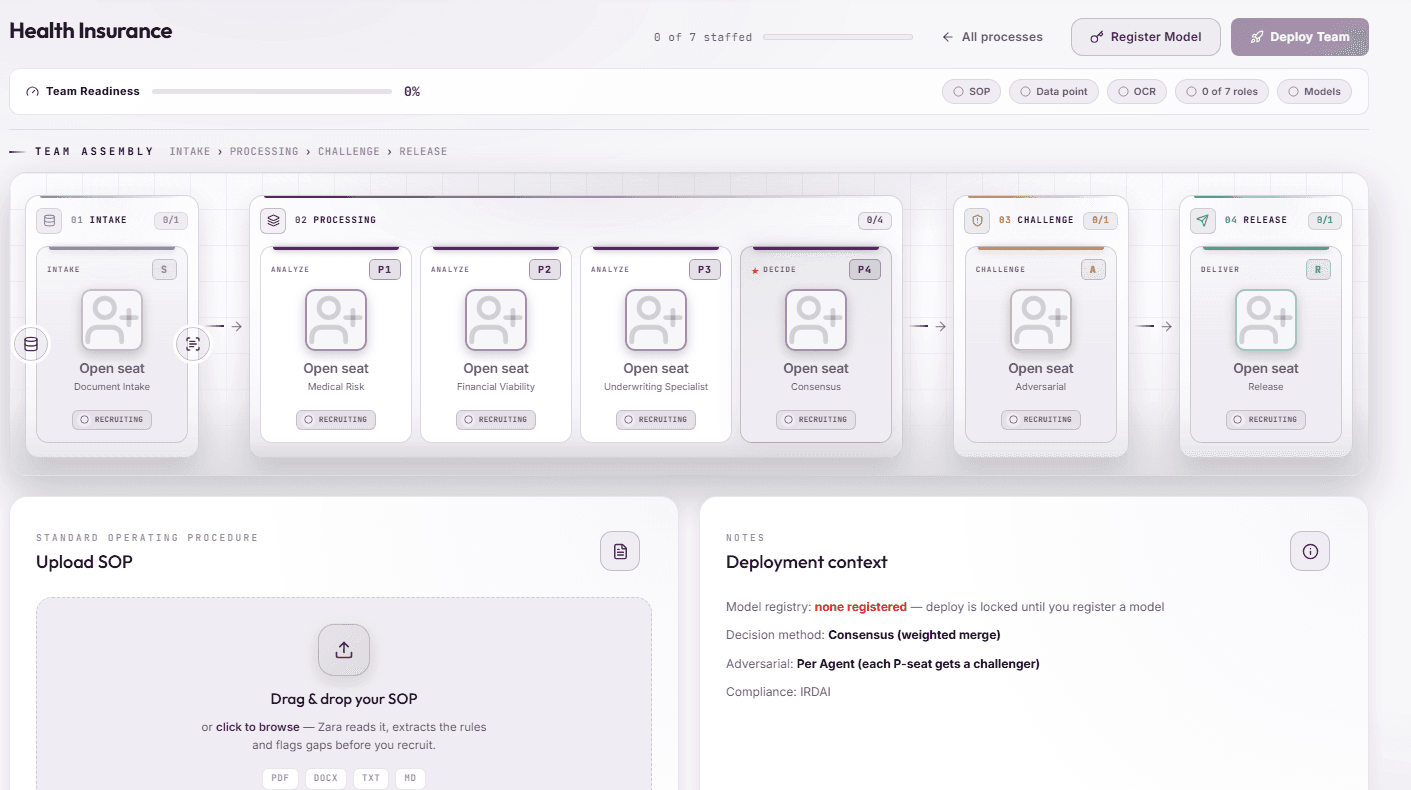
Task: Click the Health Insurance page title
Action: pos(91,31)
